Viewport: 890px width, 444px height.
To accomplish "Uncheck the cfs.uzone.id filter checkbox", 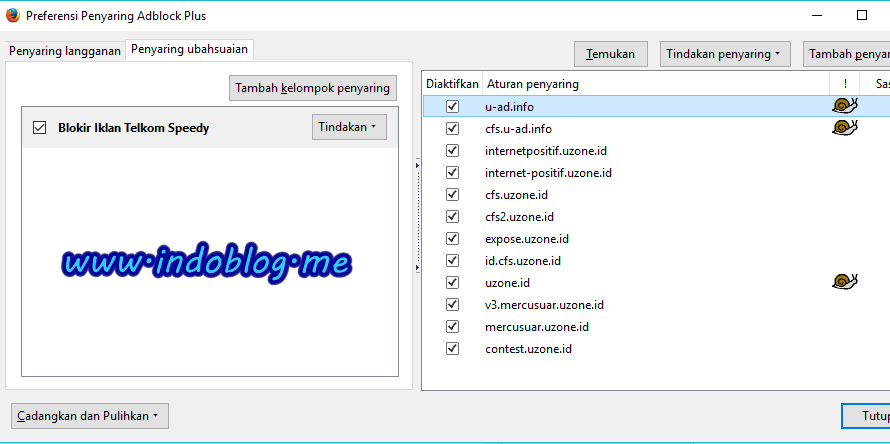I will [452, 194].
